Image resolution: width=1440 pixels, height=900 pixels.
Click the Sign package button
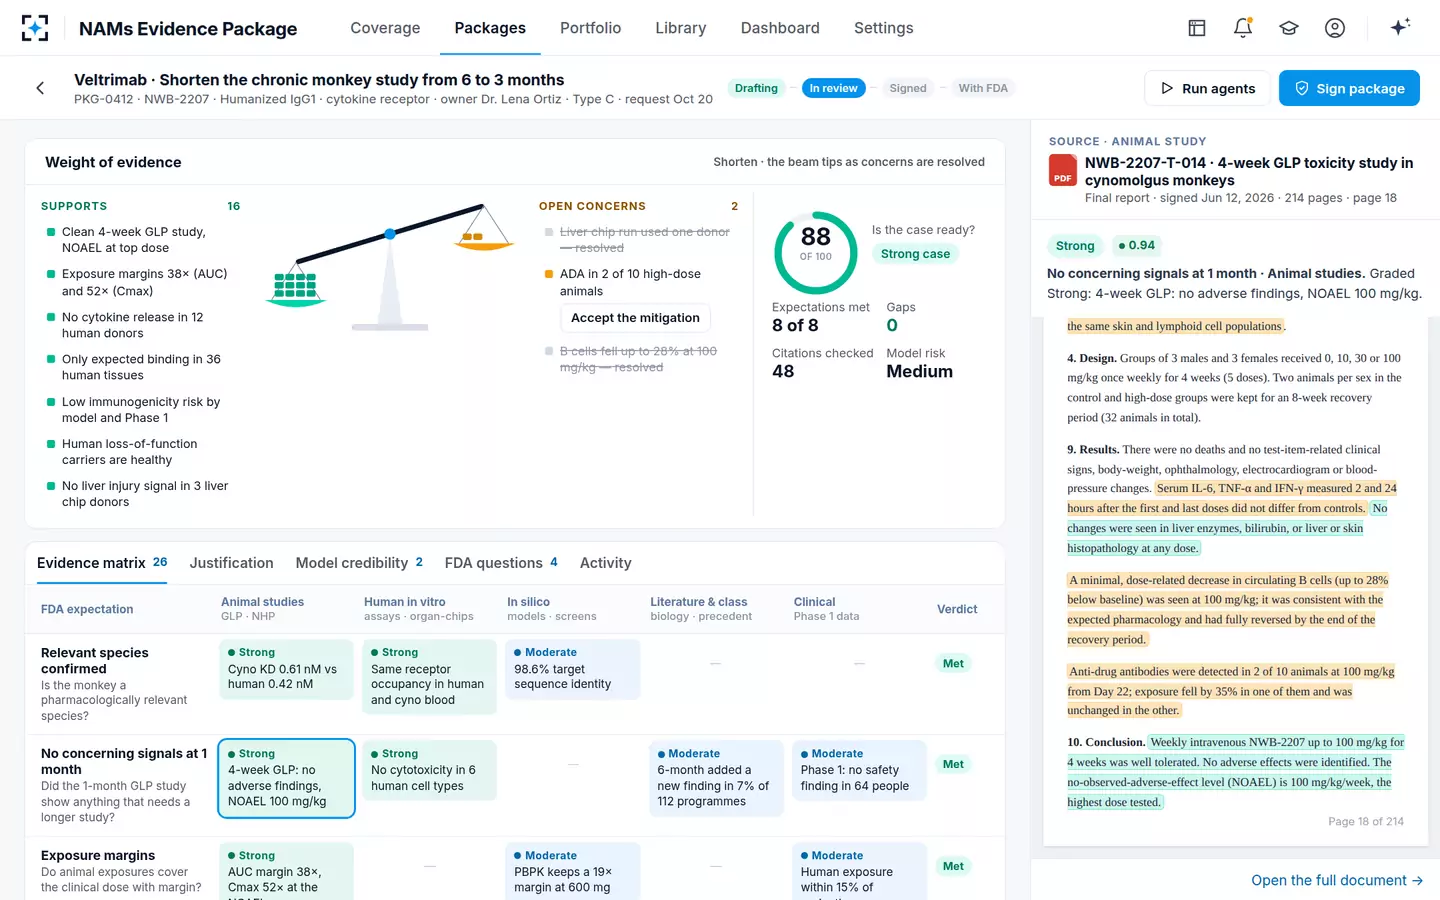[1349, 88]
